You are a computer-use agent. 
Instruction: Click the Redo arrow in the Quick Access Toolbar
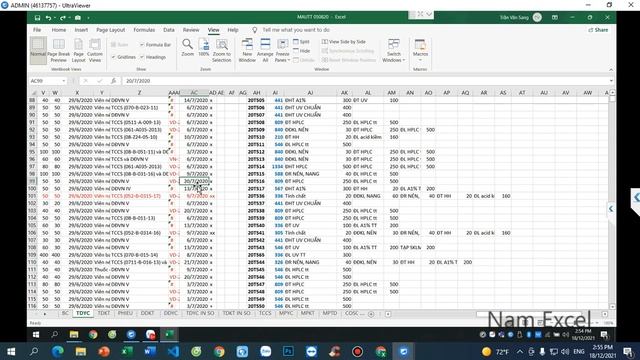point(62,18)
